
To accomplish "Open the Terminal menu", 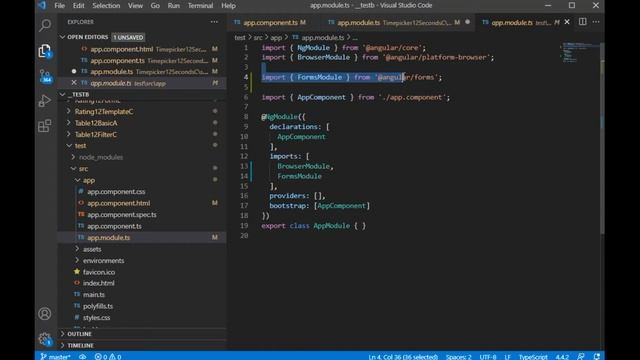I will click(x=200, y=6).
